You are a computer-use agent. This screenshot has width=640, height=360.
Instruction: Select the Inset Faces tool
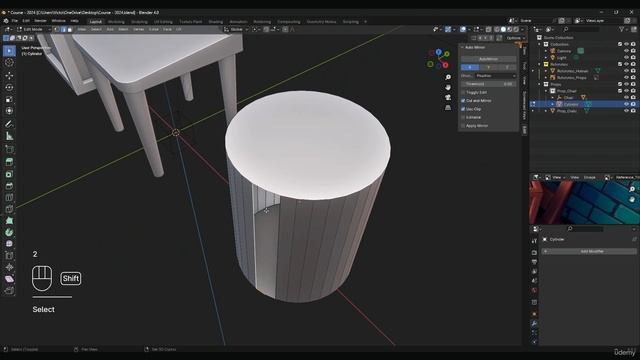tap(9, 174)
